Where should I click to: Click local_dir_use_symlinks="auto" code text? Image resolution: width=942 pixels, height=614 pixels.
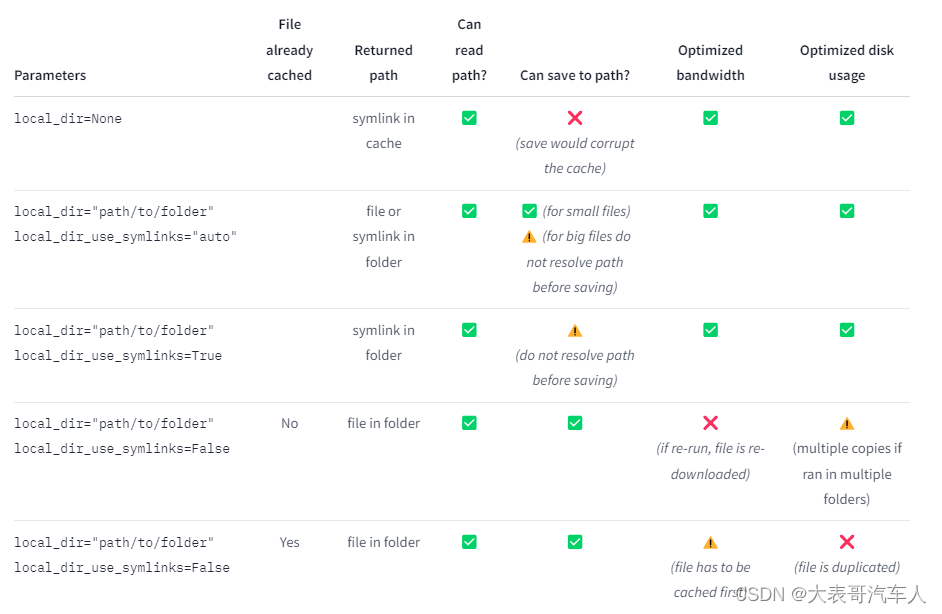click(x=126, y=237)
